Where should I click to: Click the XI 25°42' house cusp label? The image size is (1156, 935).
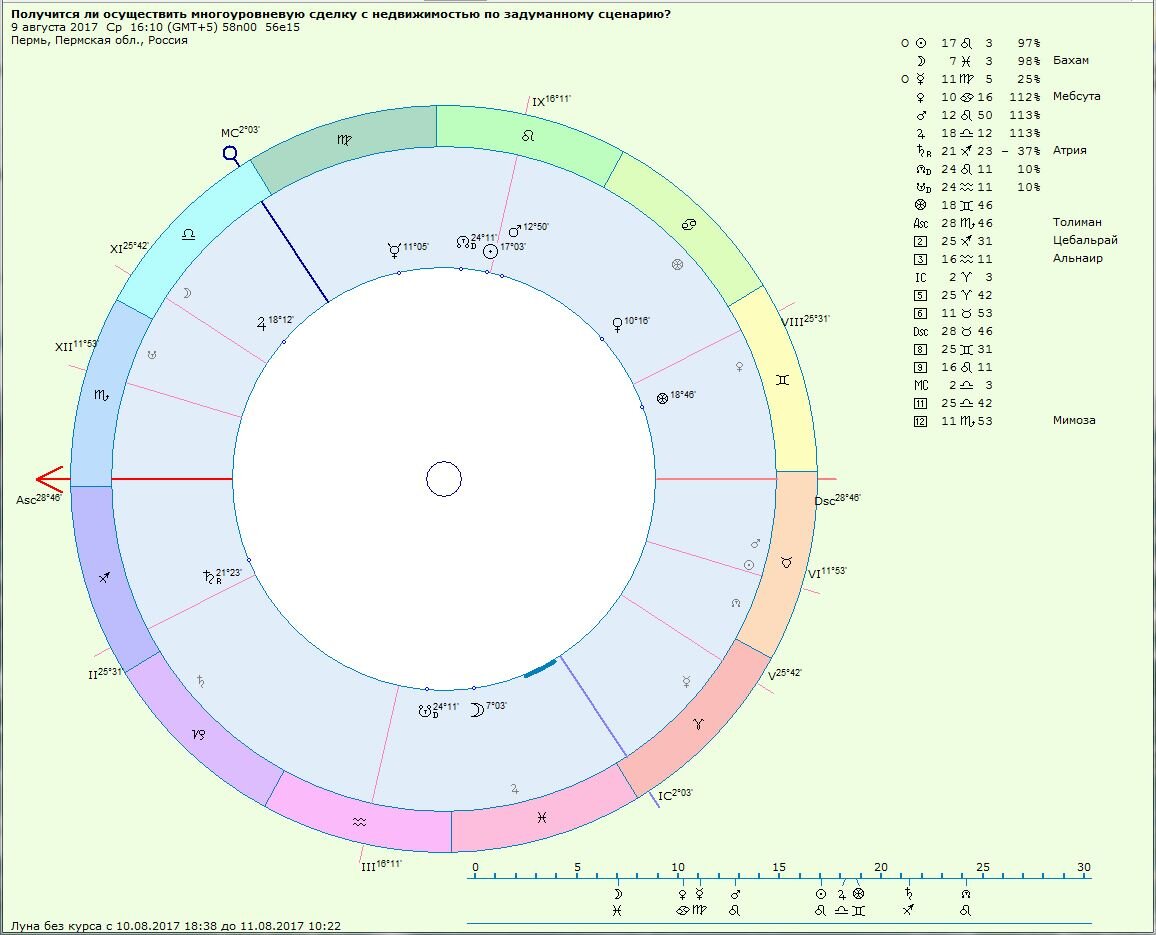[x=129, y=248]
